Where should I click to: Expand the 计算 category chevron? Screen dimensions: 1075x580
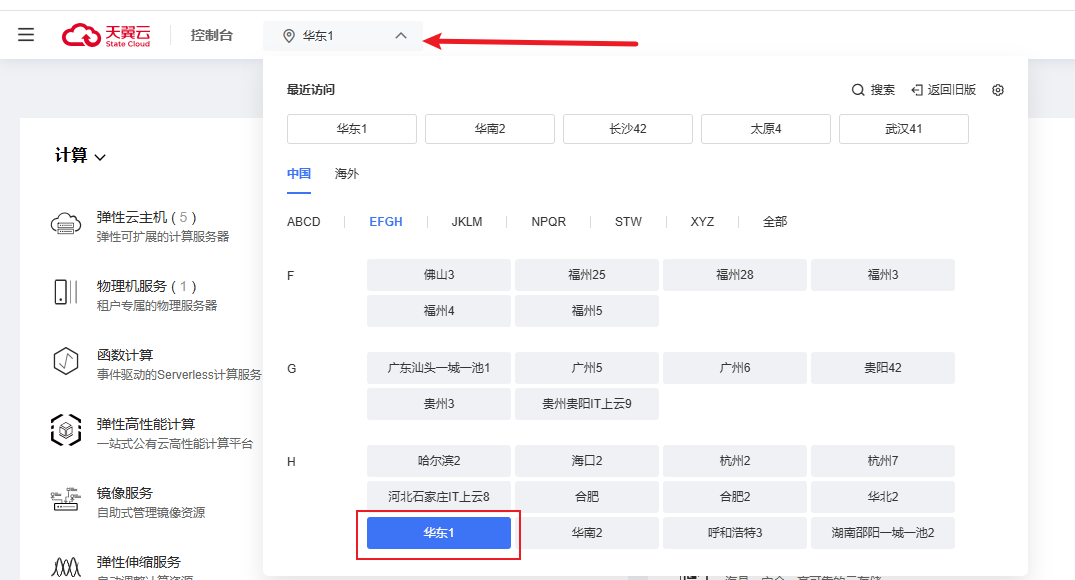100,157
